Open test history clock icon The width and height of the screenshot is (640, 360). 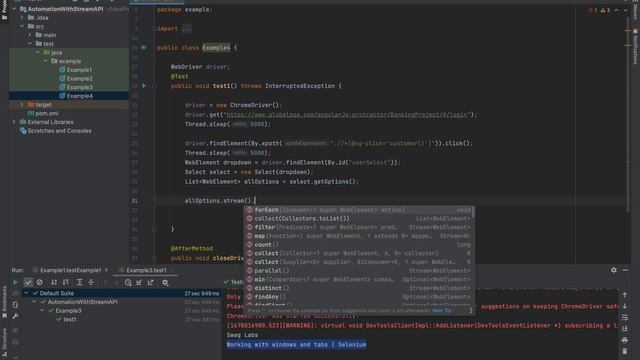(x=128, y=282)
